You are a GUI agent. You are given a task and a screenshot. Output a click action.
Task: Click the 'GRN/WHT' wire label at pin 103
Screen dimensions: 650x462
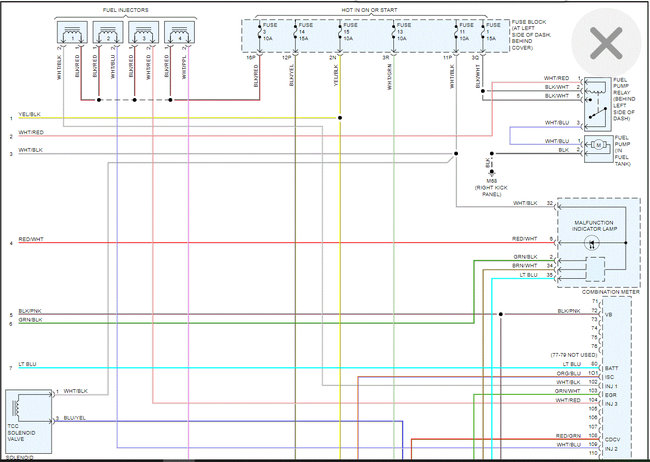[568, 391]
